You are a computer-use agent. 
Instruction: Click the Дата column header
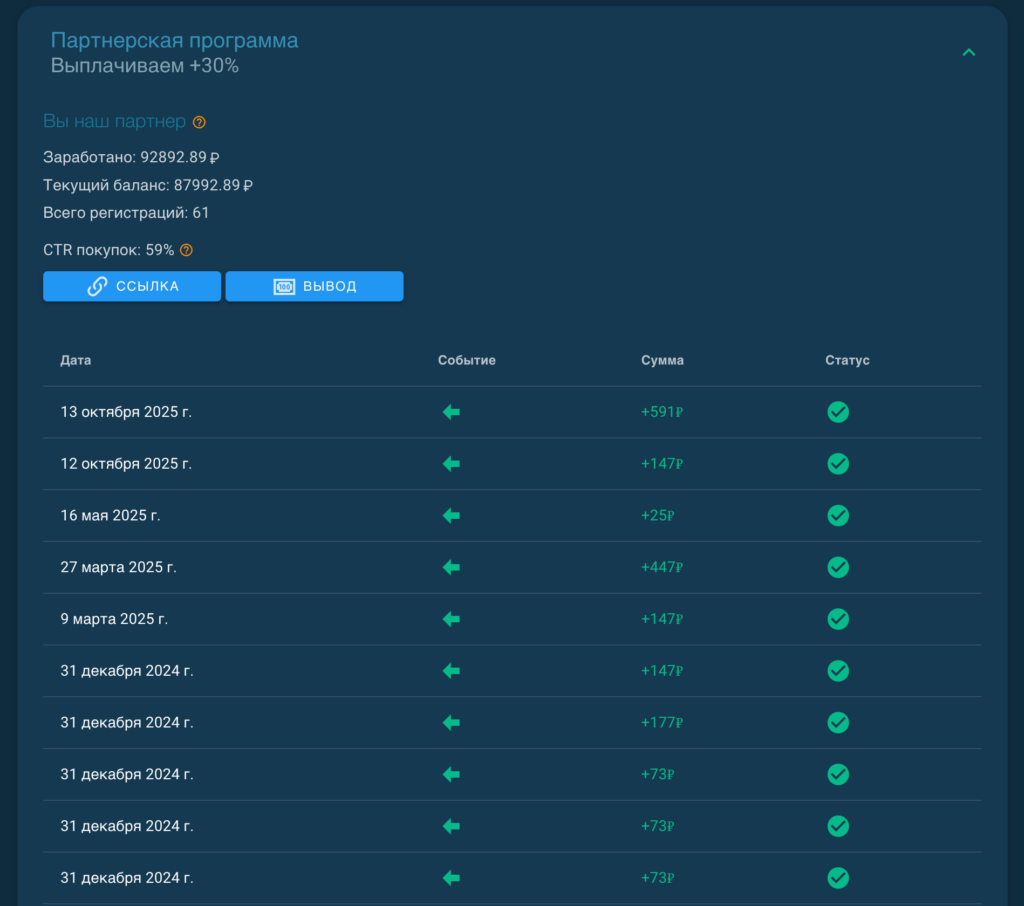click(x=75, y=360)
